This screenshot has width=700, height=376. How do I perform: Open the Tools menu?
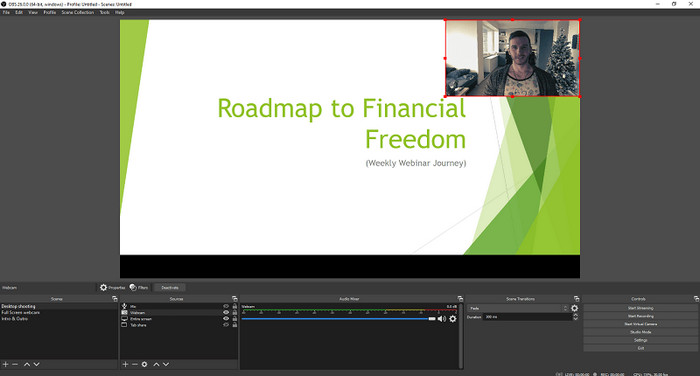pos(104,13)
